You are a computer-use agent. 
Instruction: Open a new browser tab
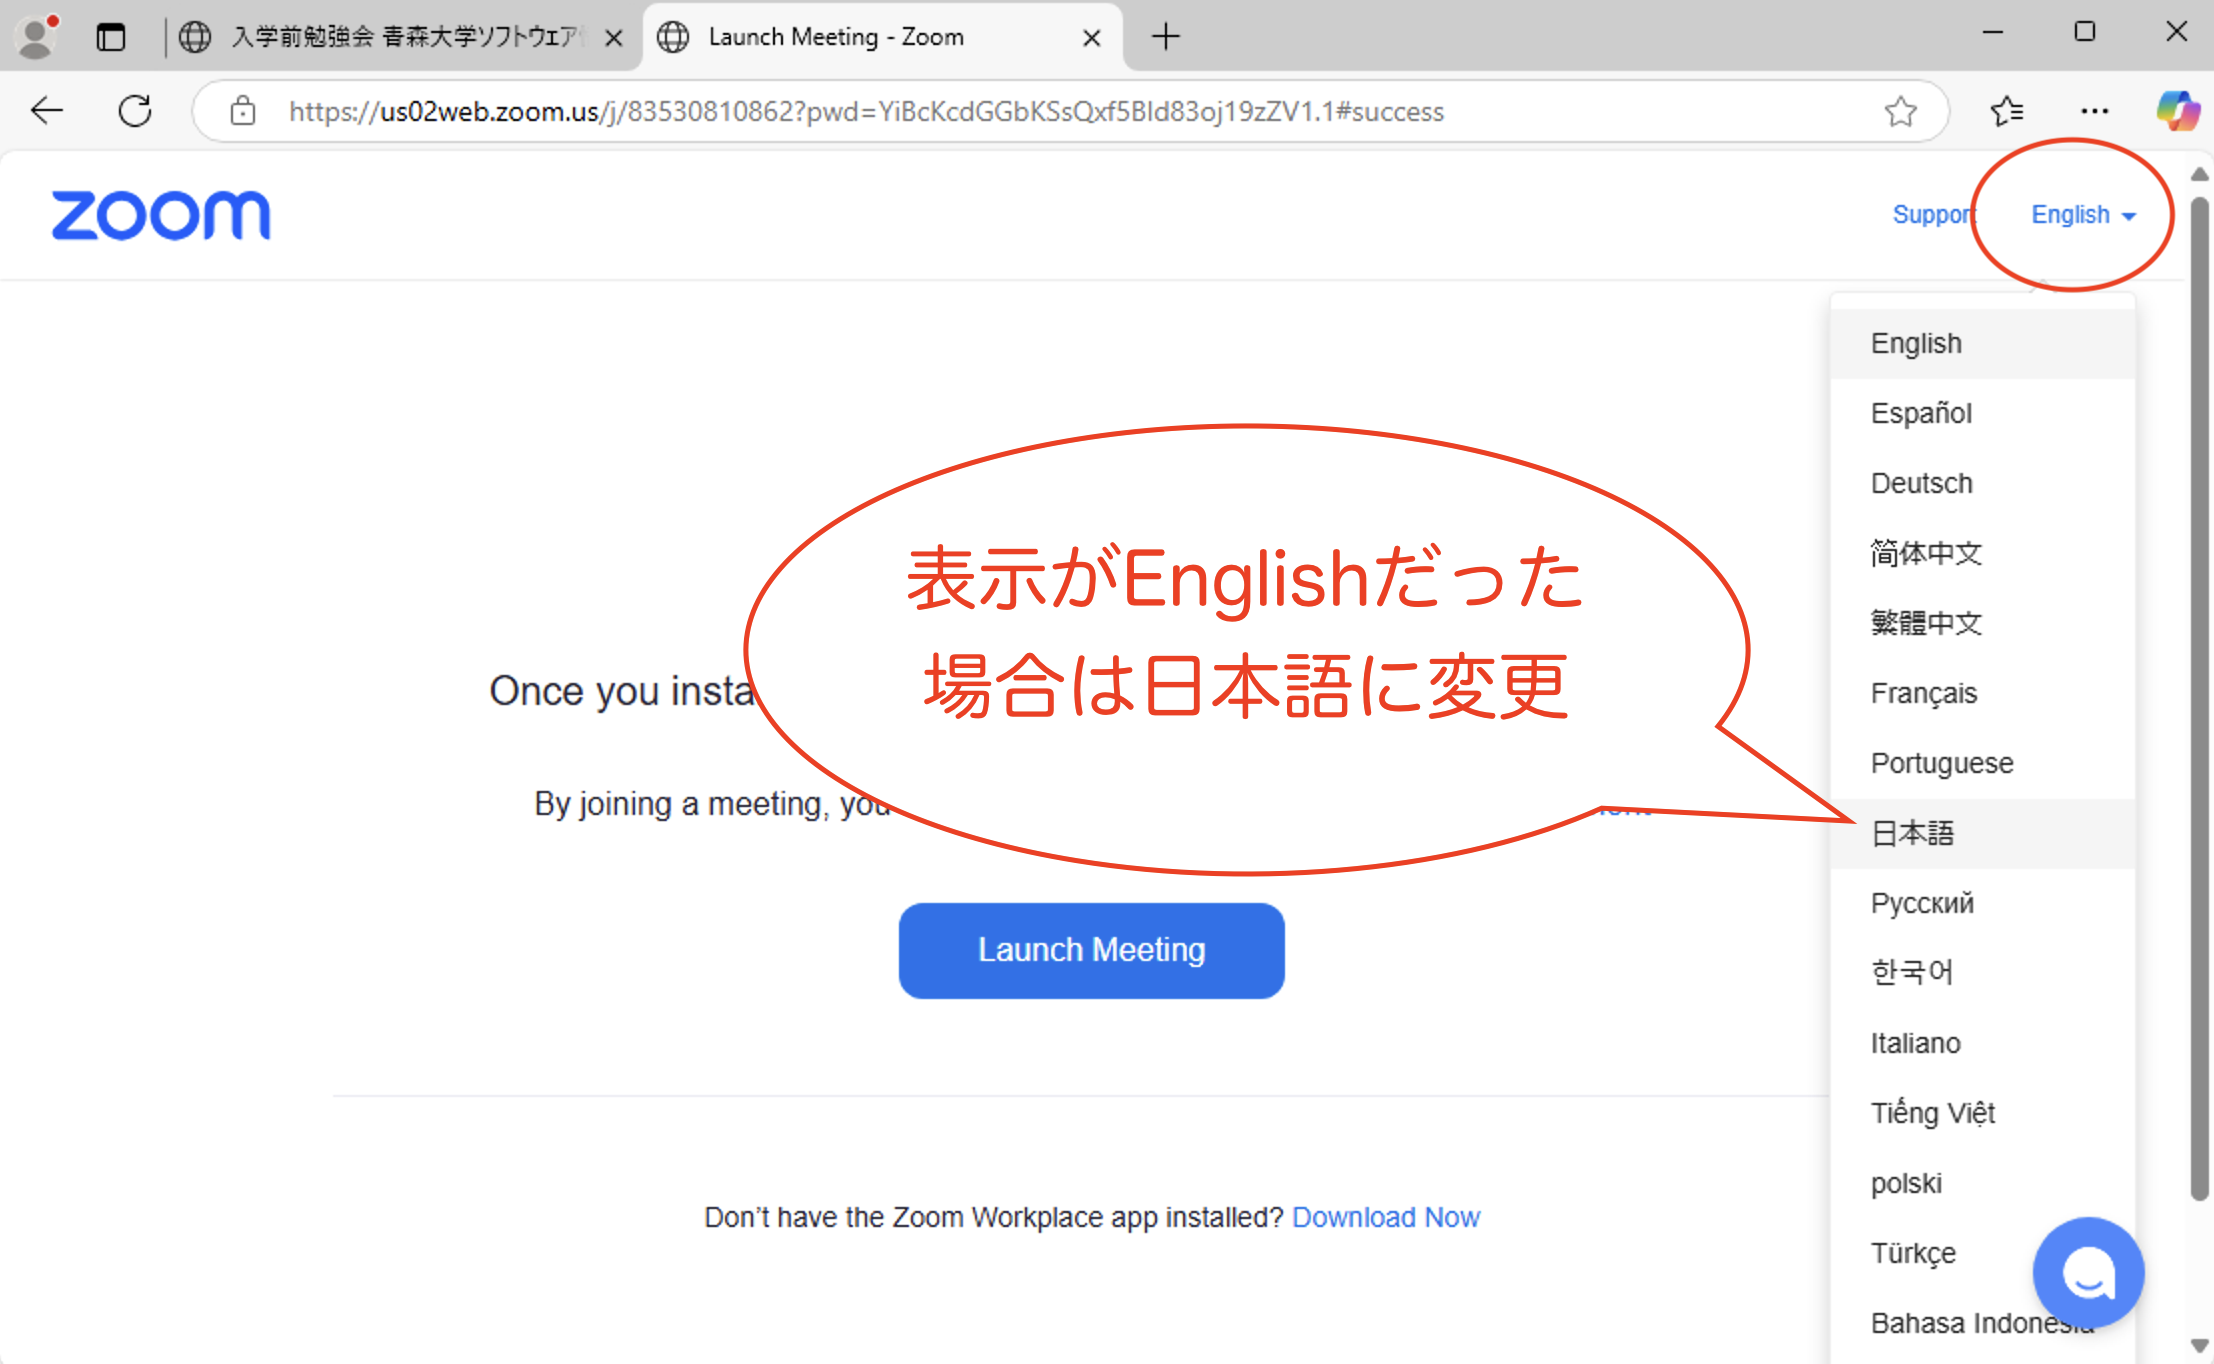pos(1165,37)
